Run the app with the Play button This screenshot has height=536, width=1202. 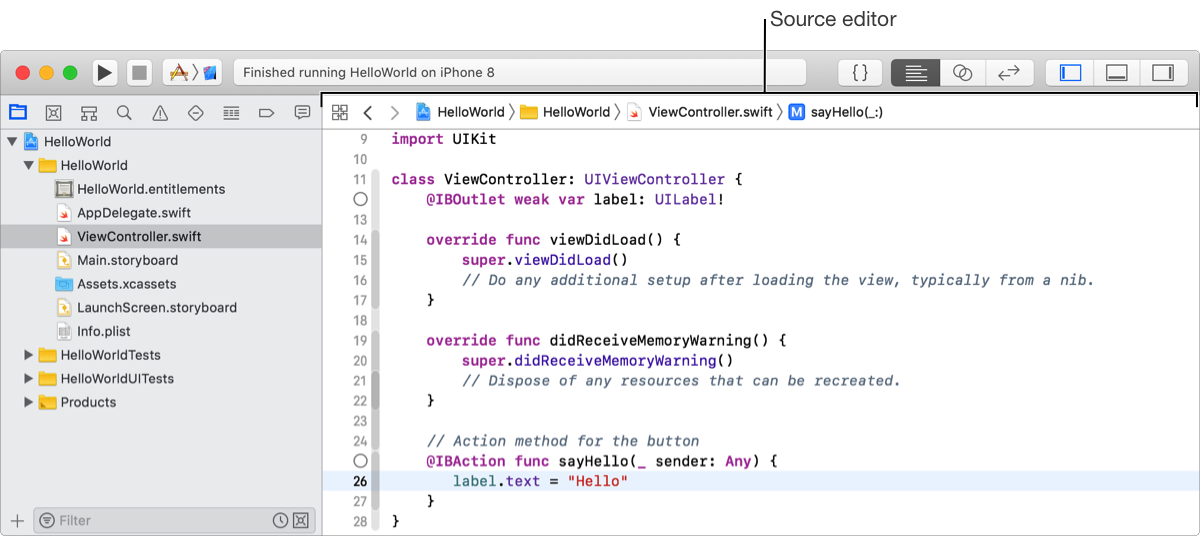[x=105, y=73]
